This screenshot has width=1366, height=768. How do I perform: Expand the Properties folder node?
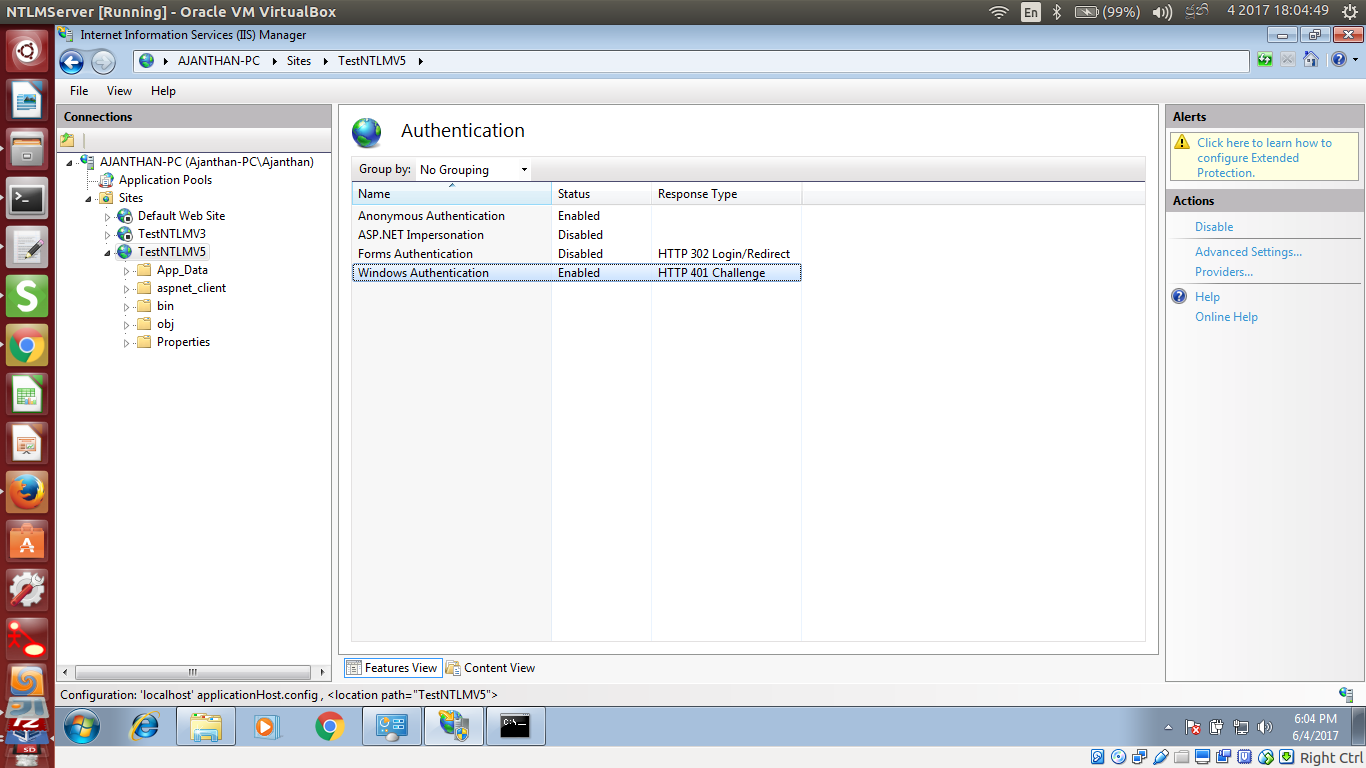pos(127,342)
